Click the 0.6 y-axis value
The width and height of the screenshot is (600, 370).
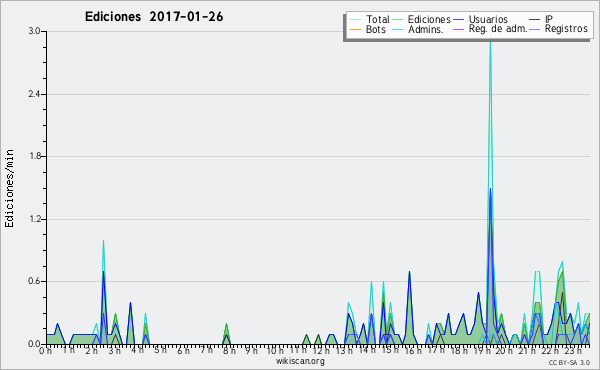34,282
